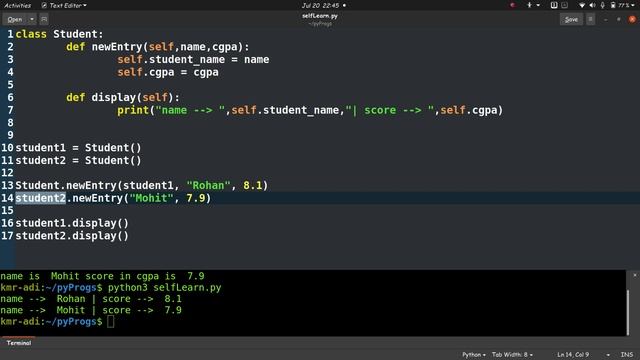The width and height of the screenshot is (640, 360).
Task: Click the terminal prompt cursor on last line
Action: [111, 322]
